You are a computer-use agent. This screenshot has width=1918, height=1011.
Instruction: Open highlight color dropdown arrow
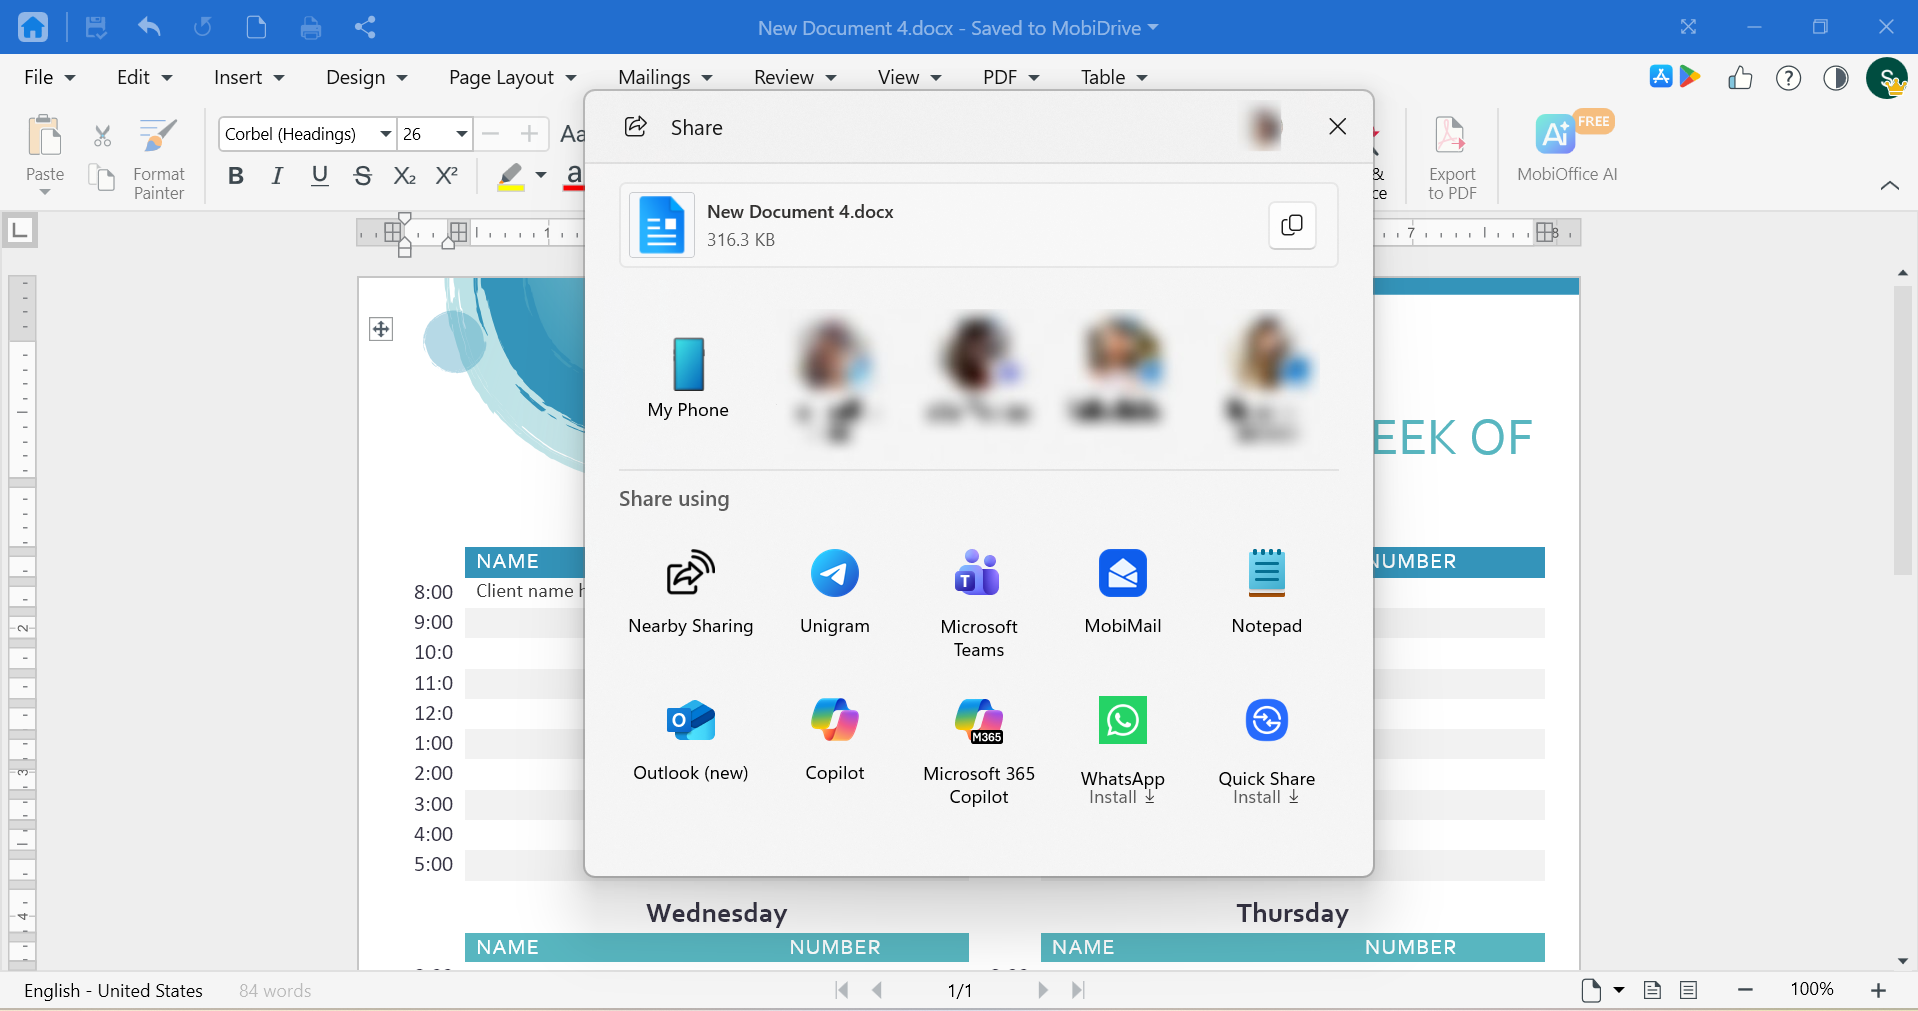(x=541, y=176)
